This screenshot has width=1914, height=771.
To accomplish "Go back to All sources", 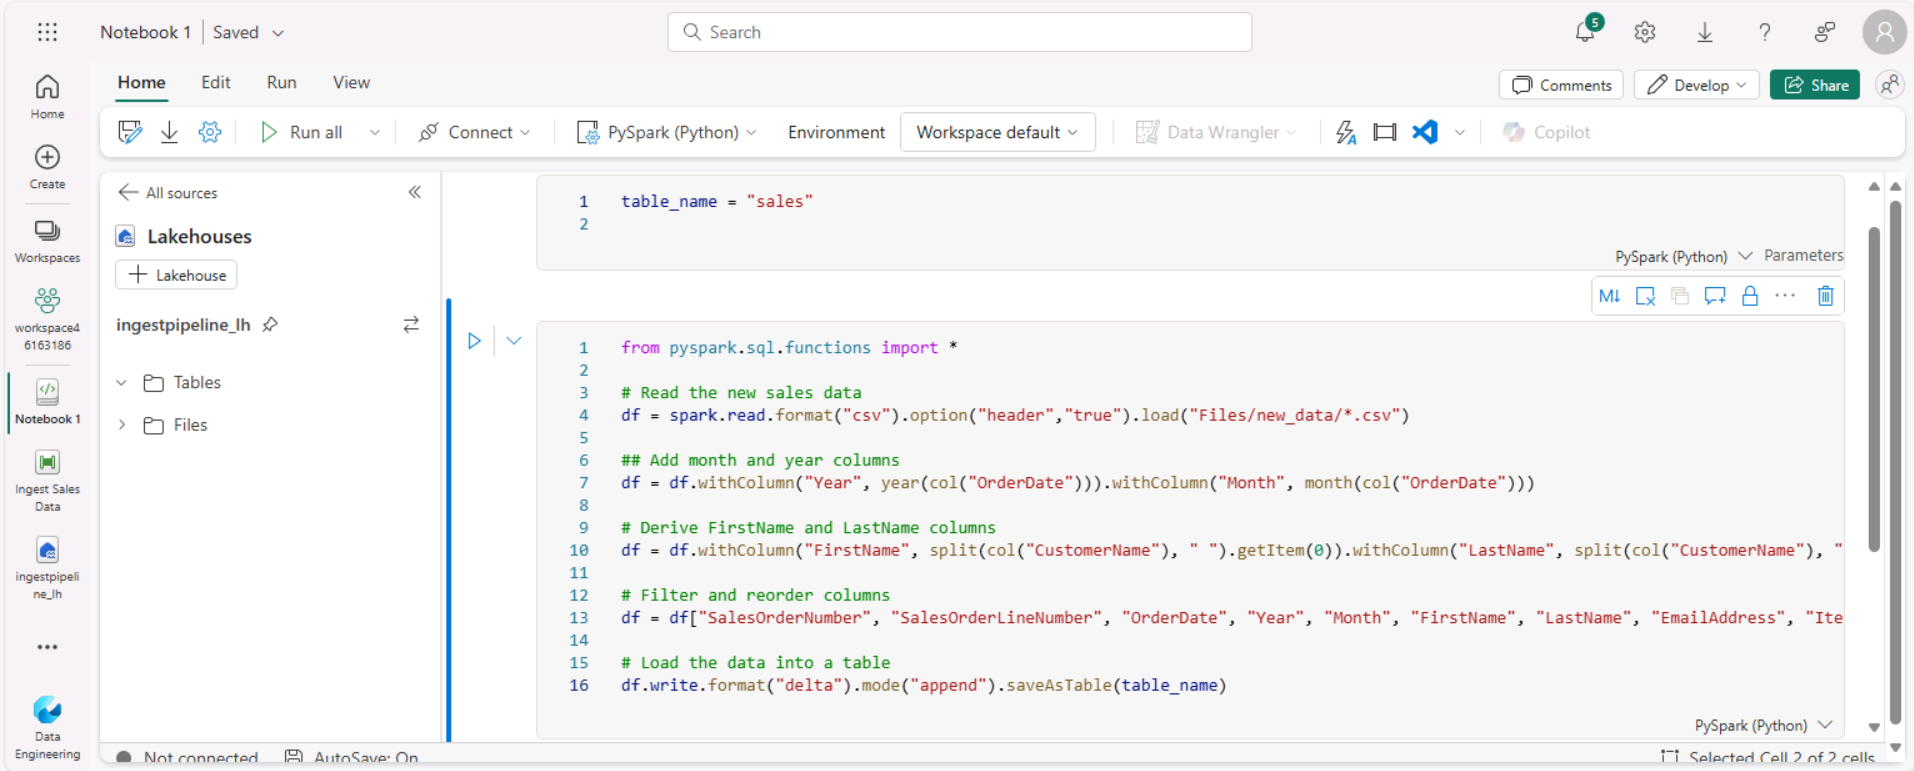I will pos(168,192).
